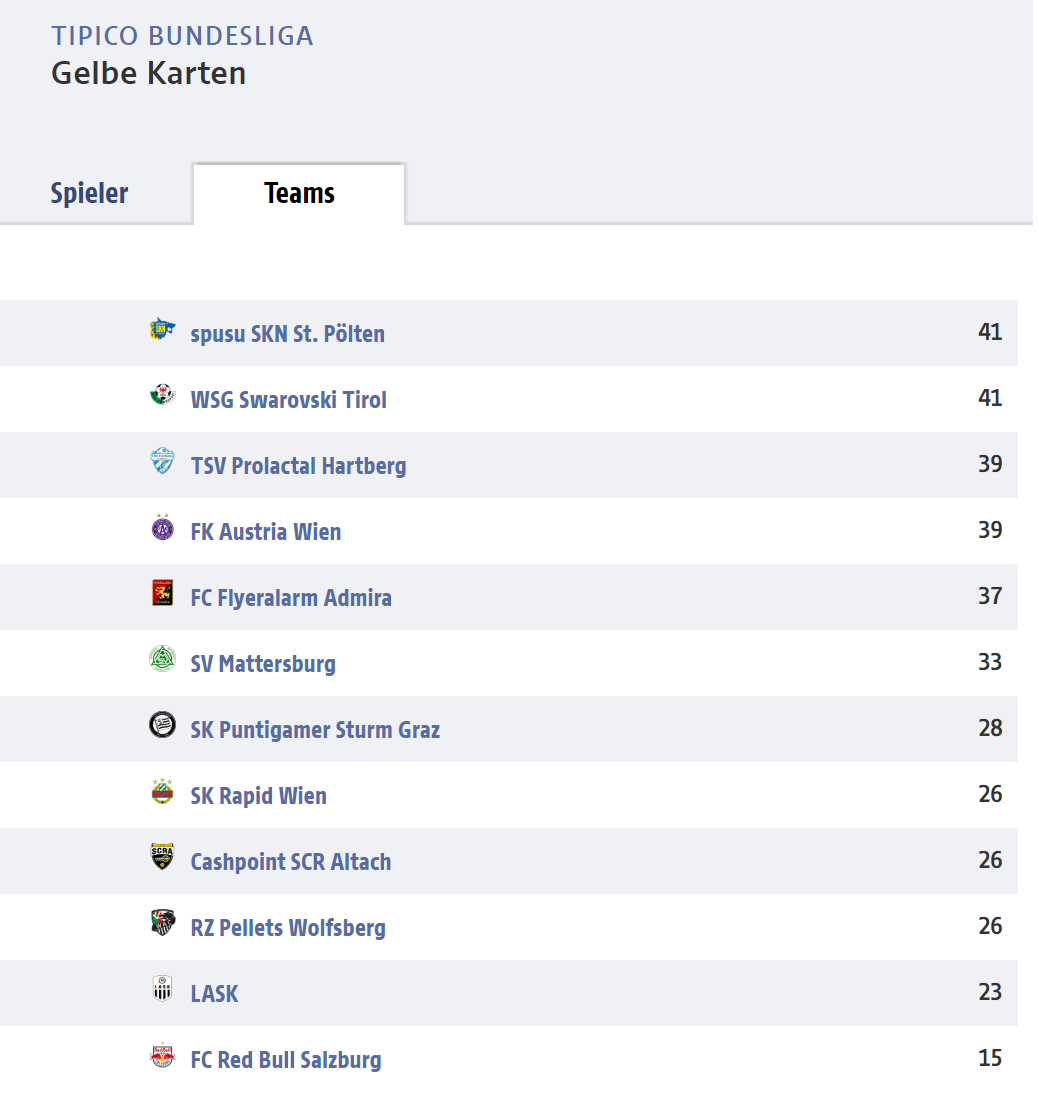1039x1118 pixels.
Task: Select the Red Bull Salzburg logo
Action: 163,1055
